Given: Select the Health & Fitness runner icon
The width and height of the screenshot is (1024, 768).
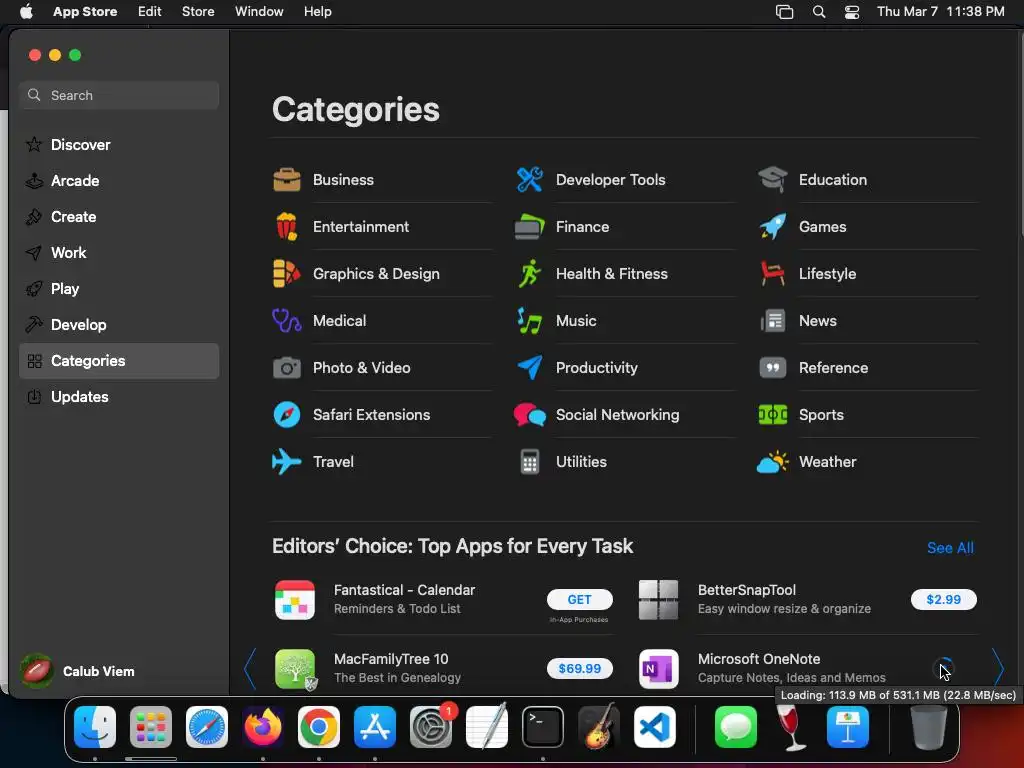Looking at the screenshot, I should 530,274.
